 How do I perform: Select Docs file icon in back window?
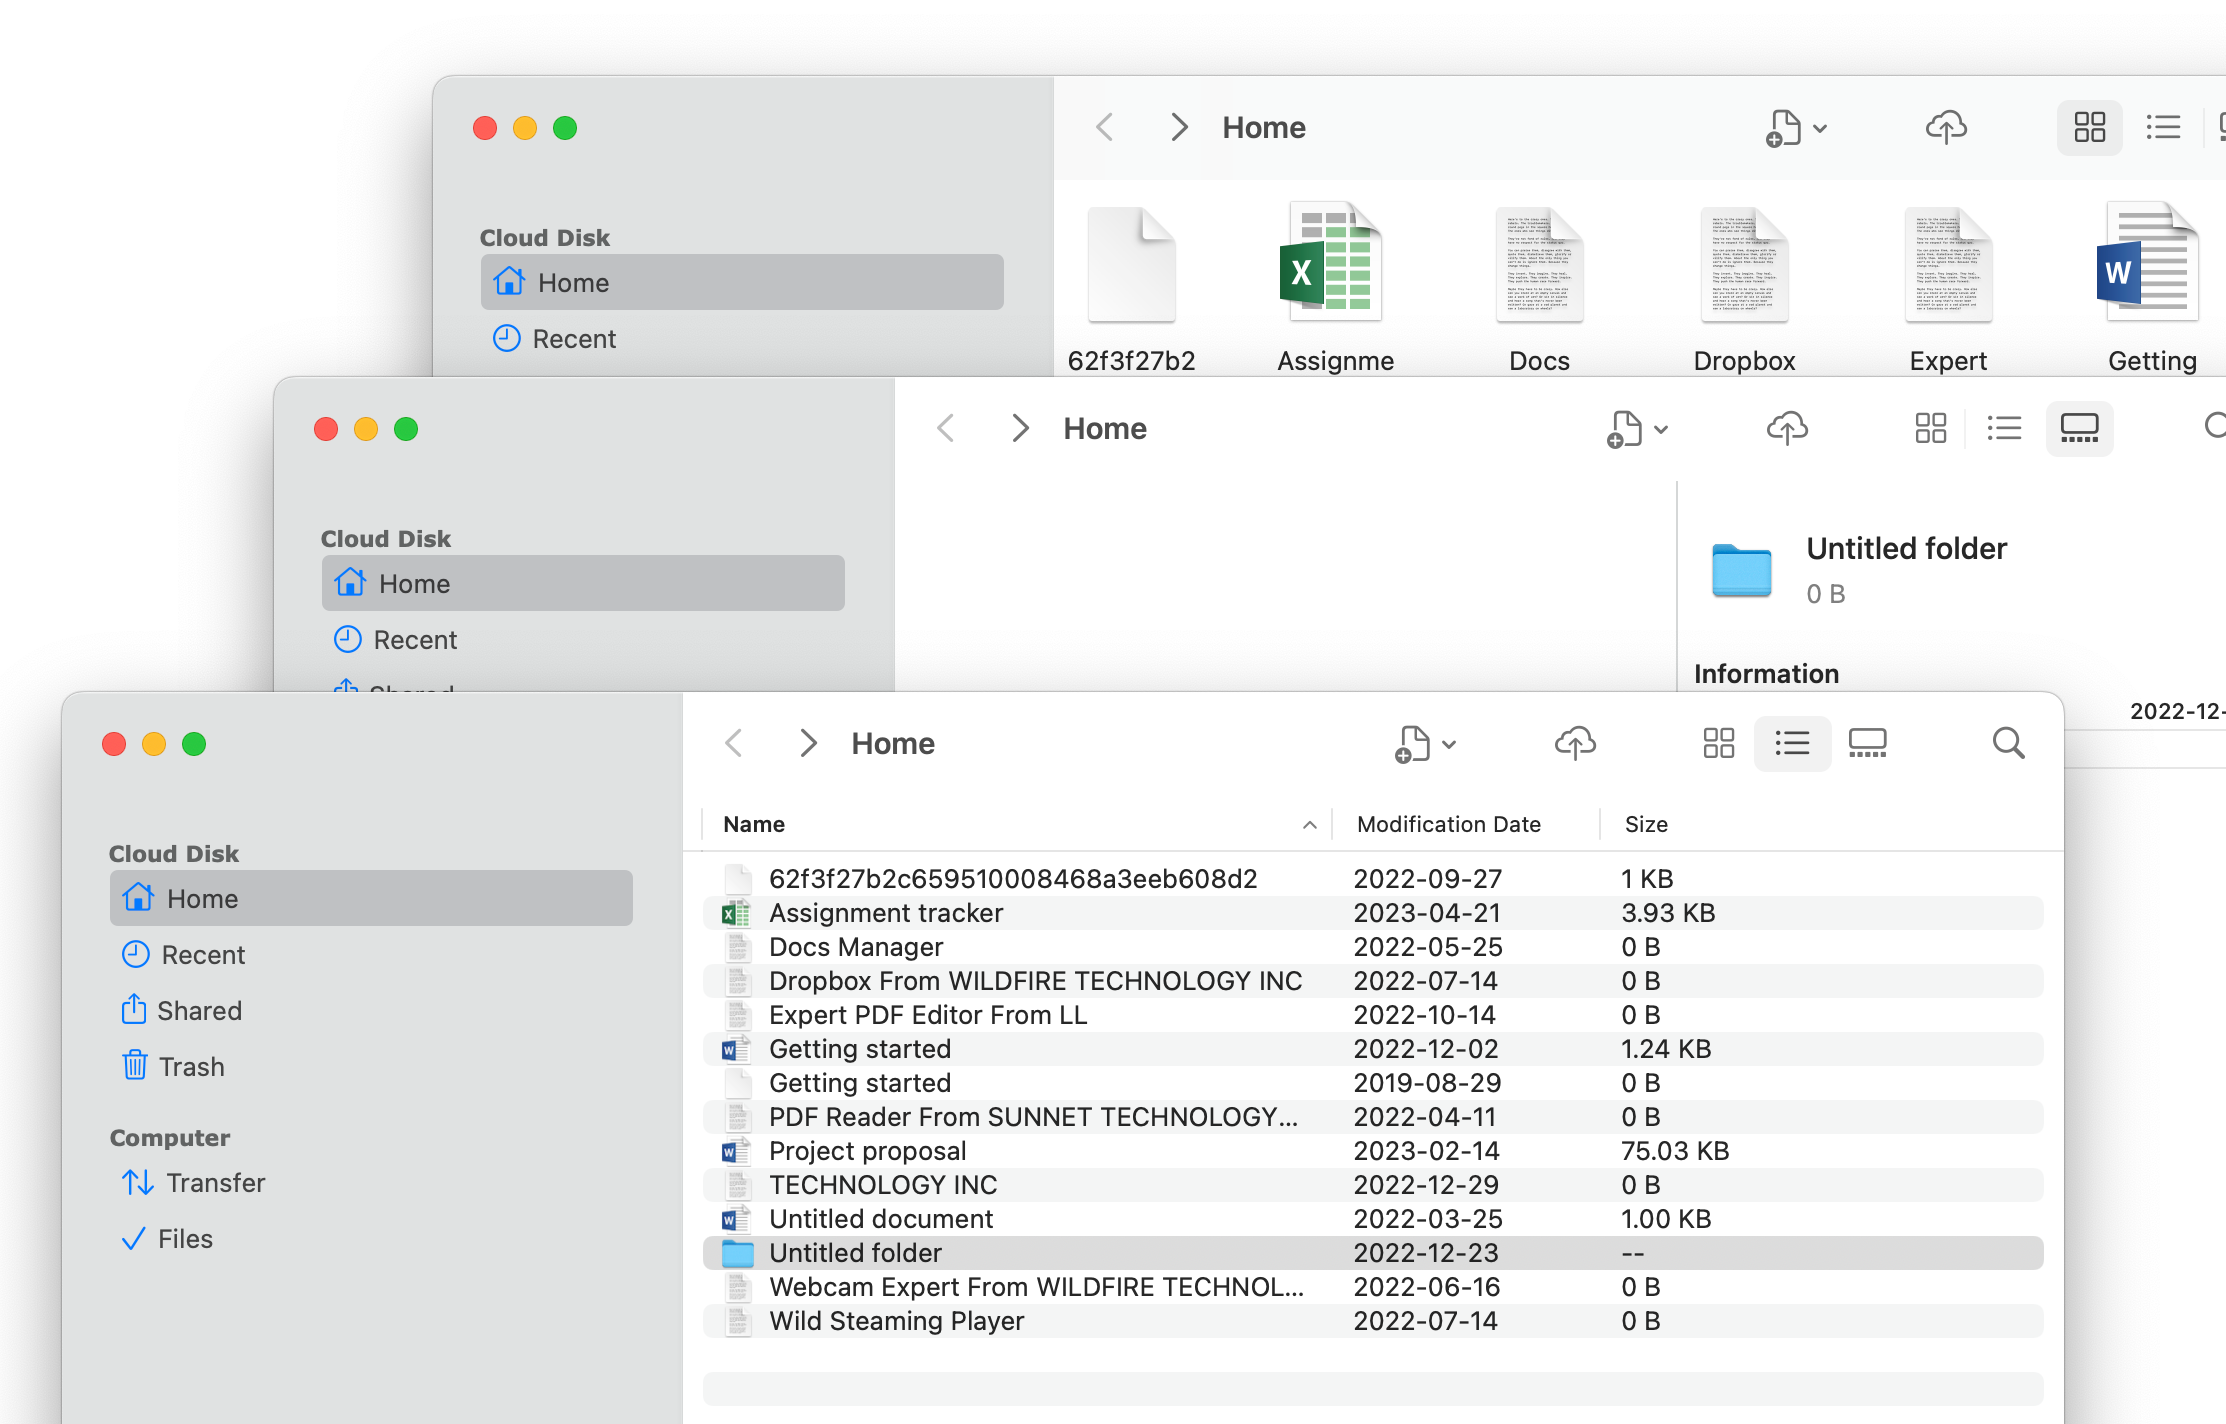click(1539, 265)
